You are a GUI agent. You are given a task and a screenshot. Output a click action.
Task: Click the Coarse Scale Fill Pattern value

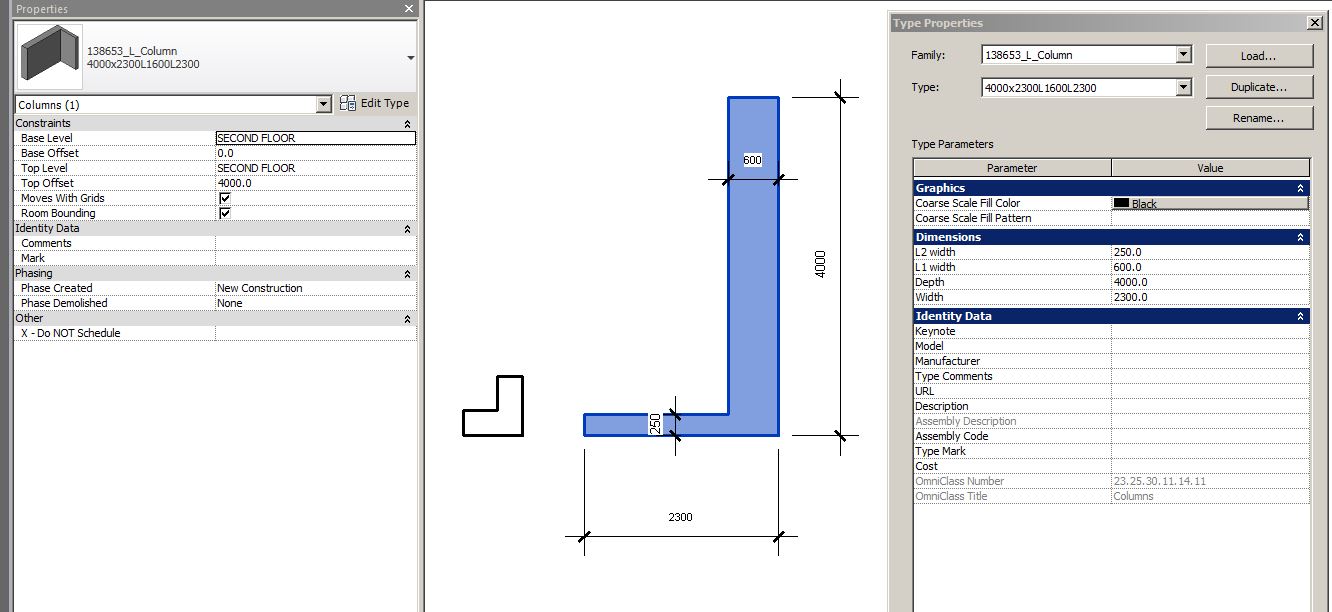1210,218
